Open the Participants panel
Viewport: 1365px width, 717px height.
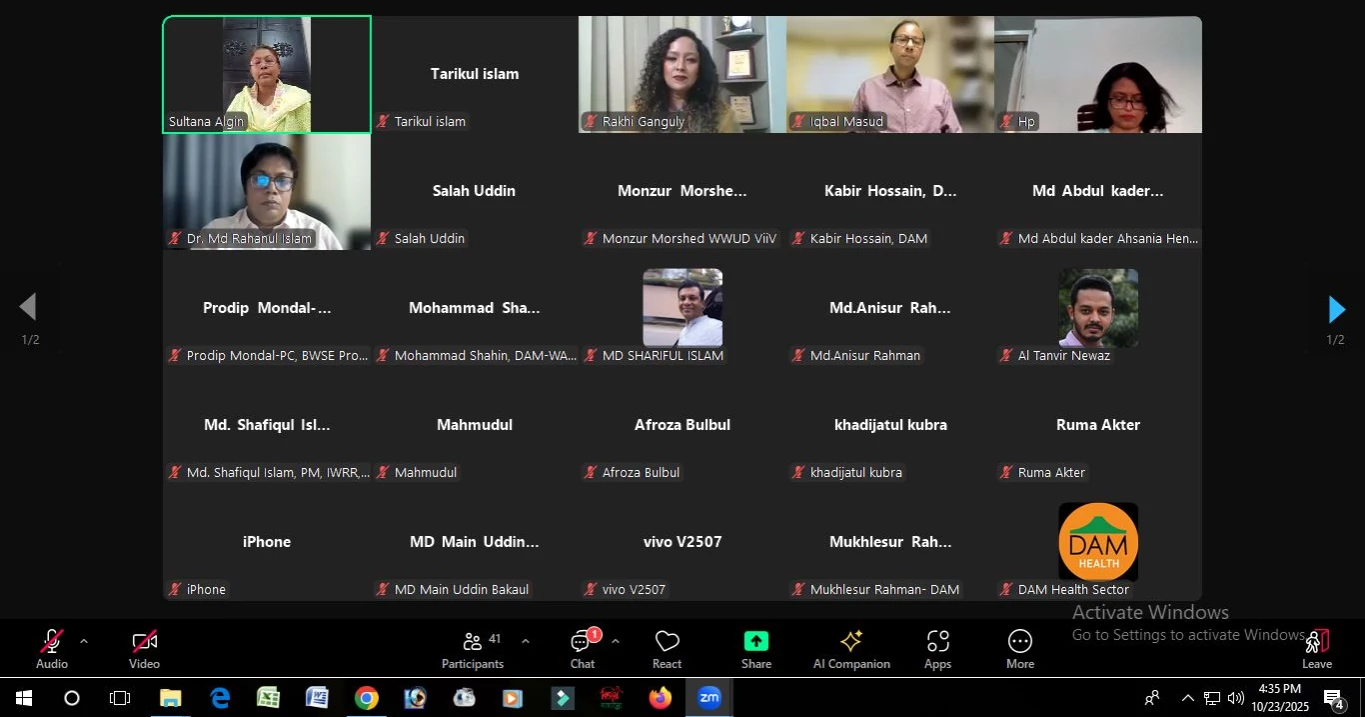tap(473, 649)
